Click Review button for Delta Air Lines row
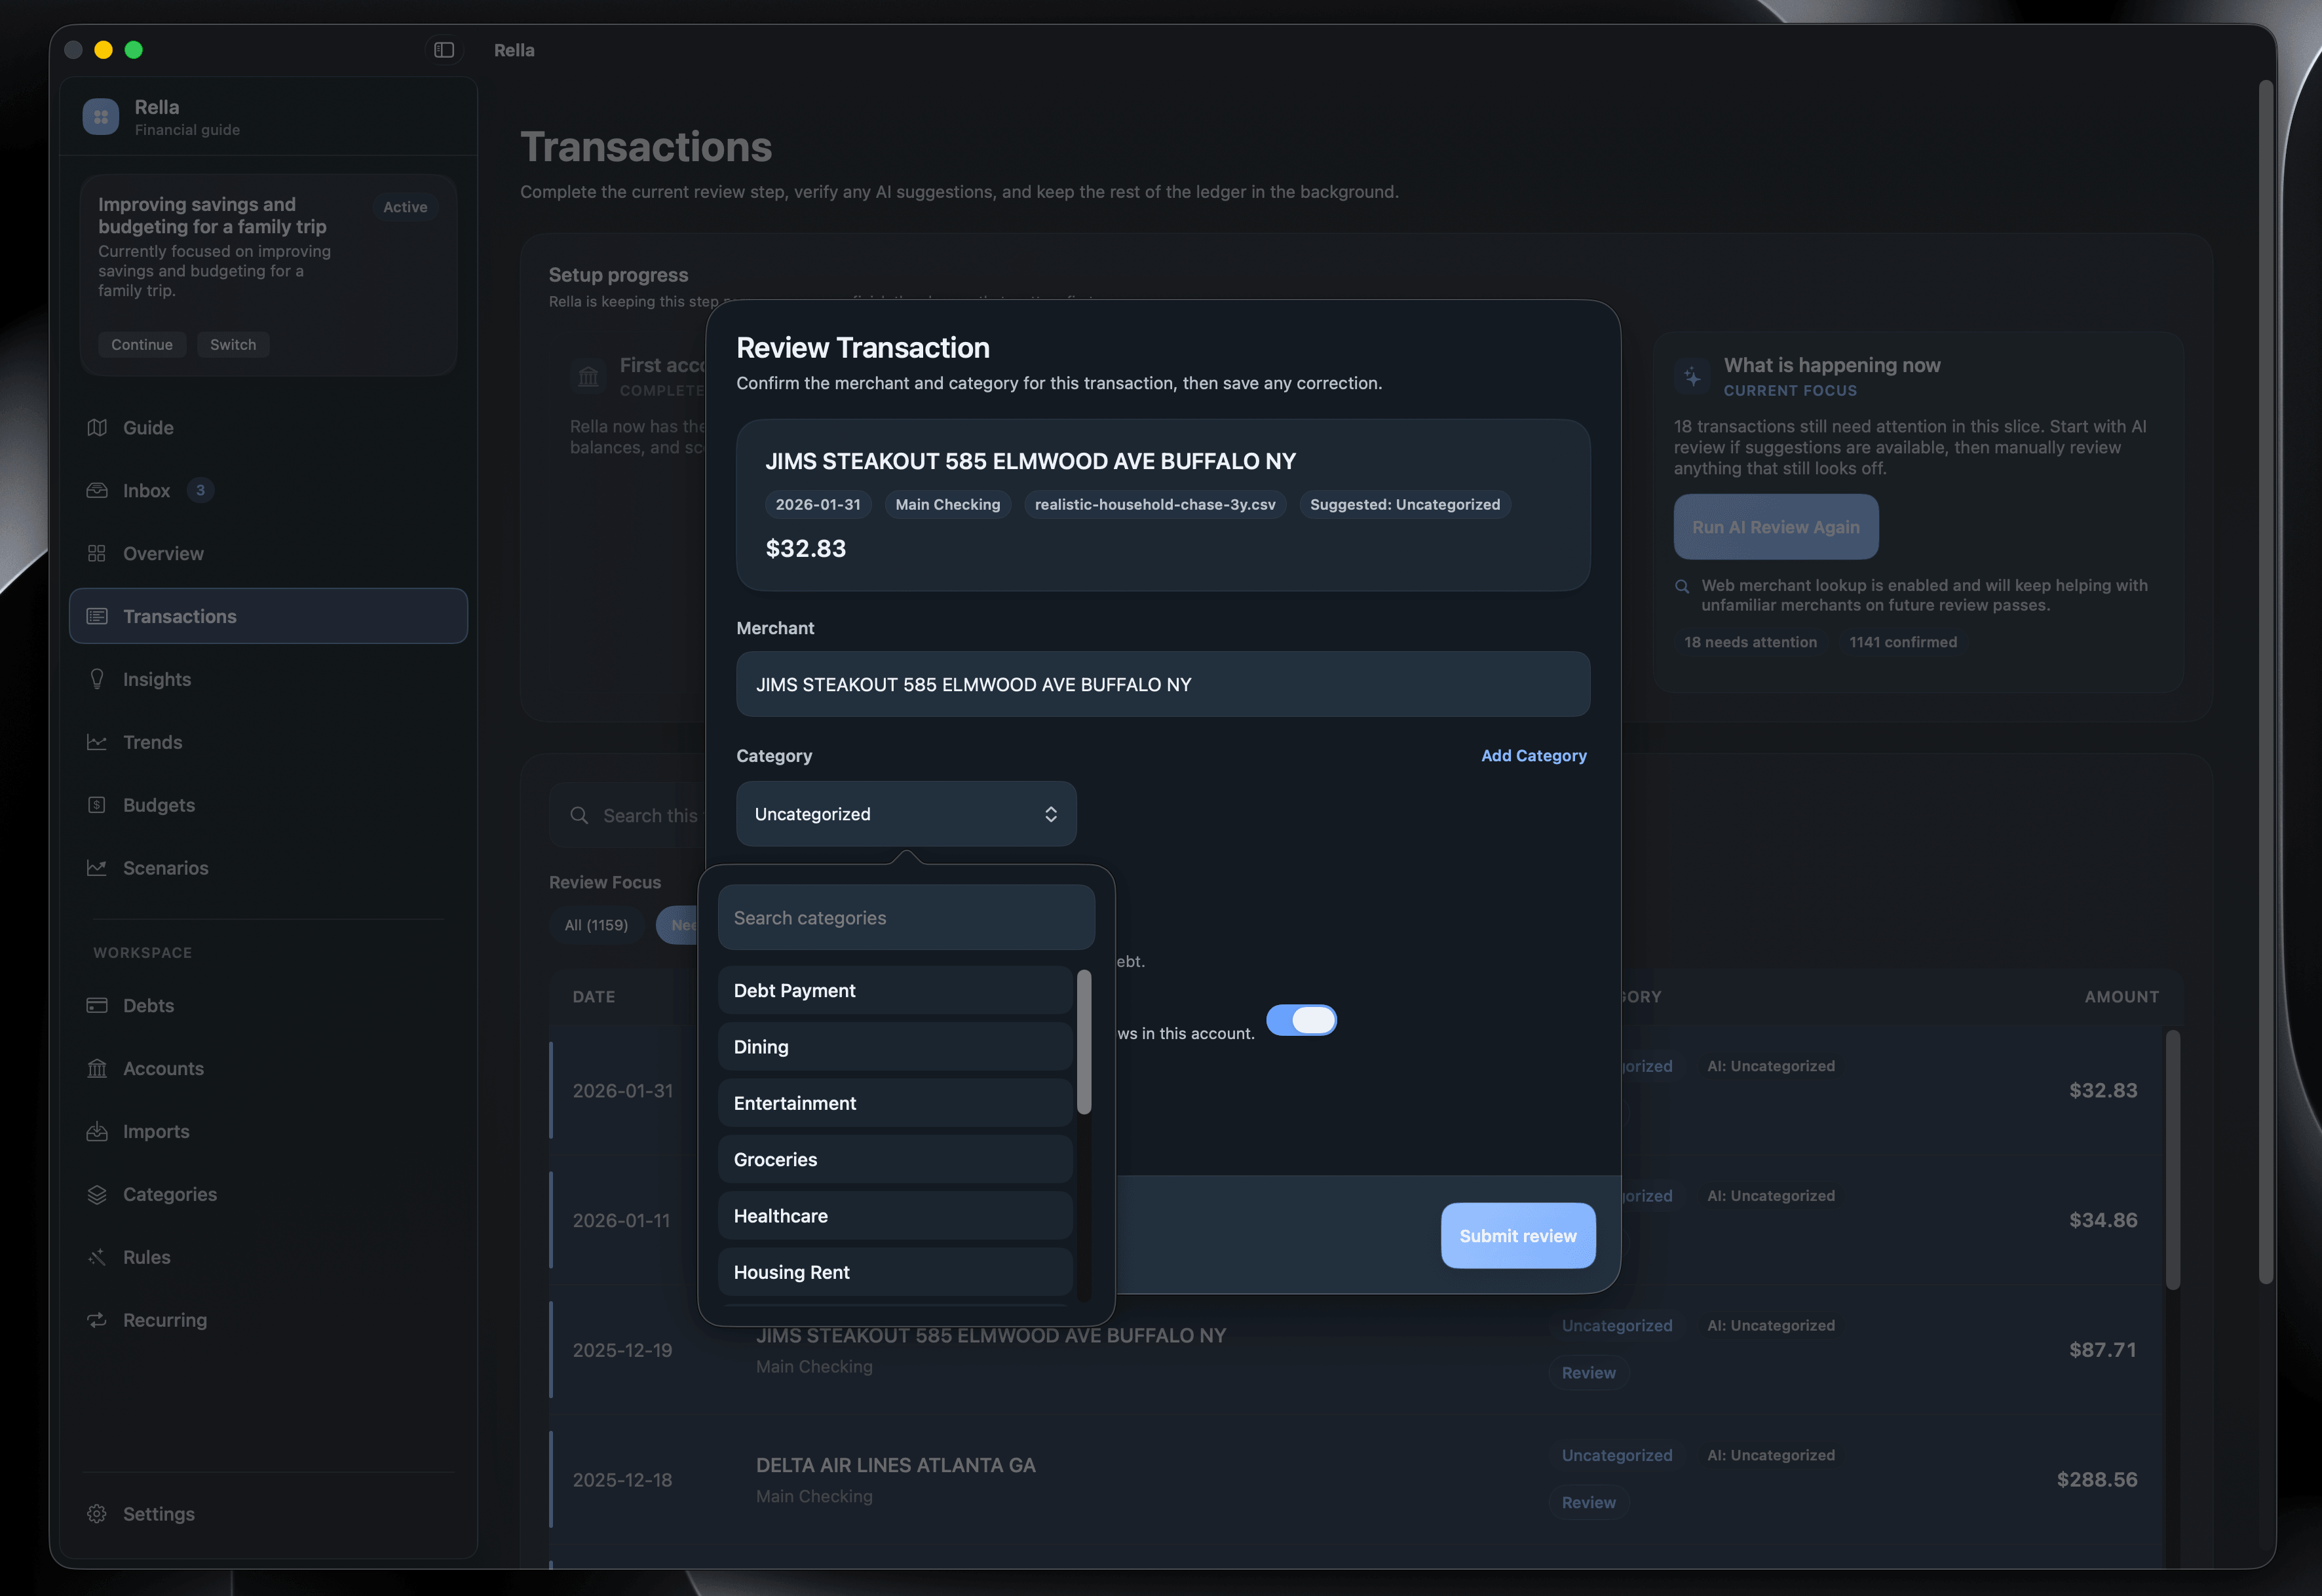 click(x=1589, y=1503)
